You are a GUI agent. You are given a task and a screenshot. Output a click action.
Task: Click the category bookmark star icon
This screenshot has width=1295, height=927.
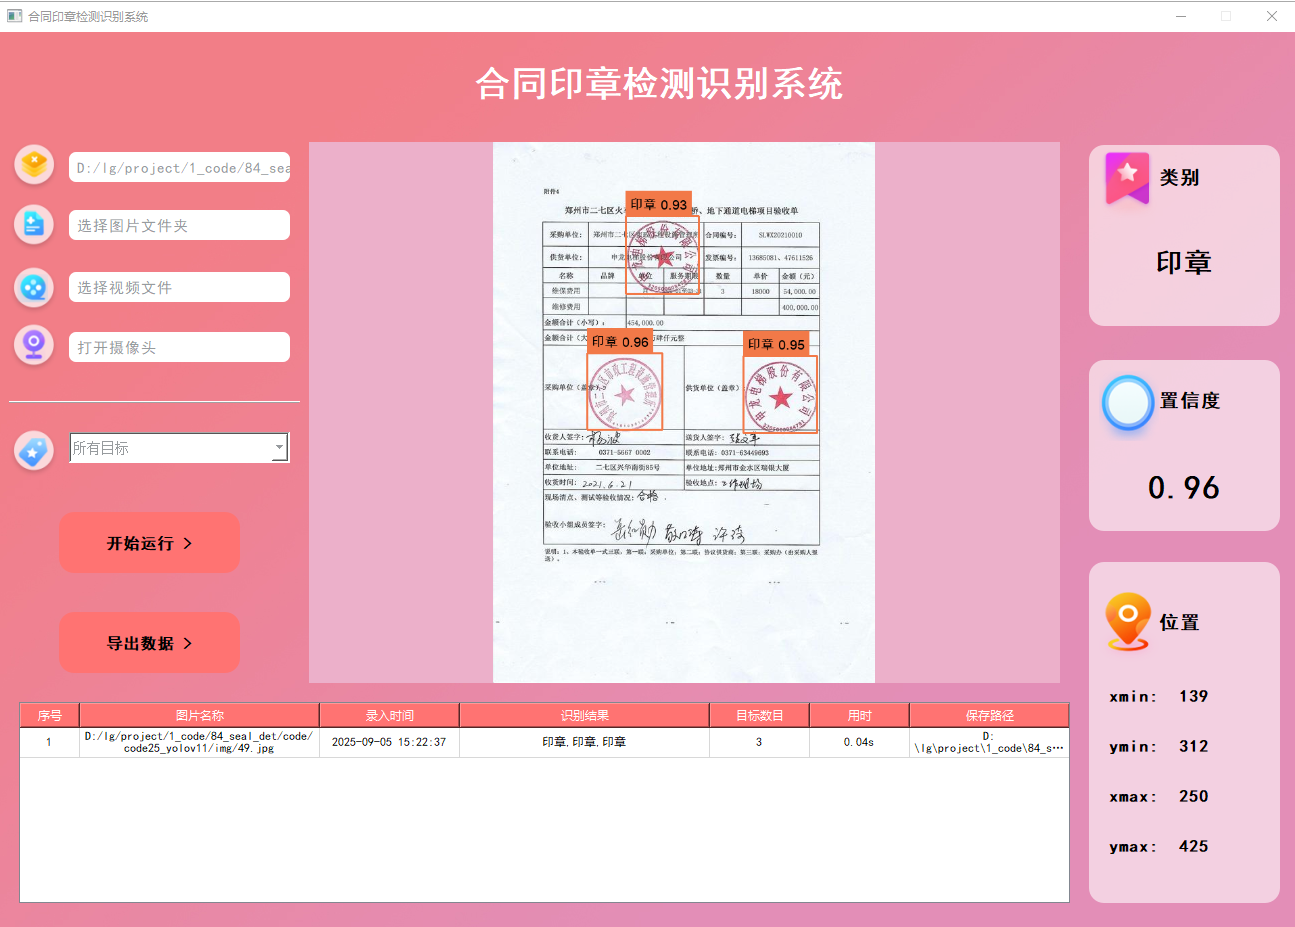[x=1127, y=178]
